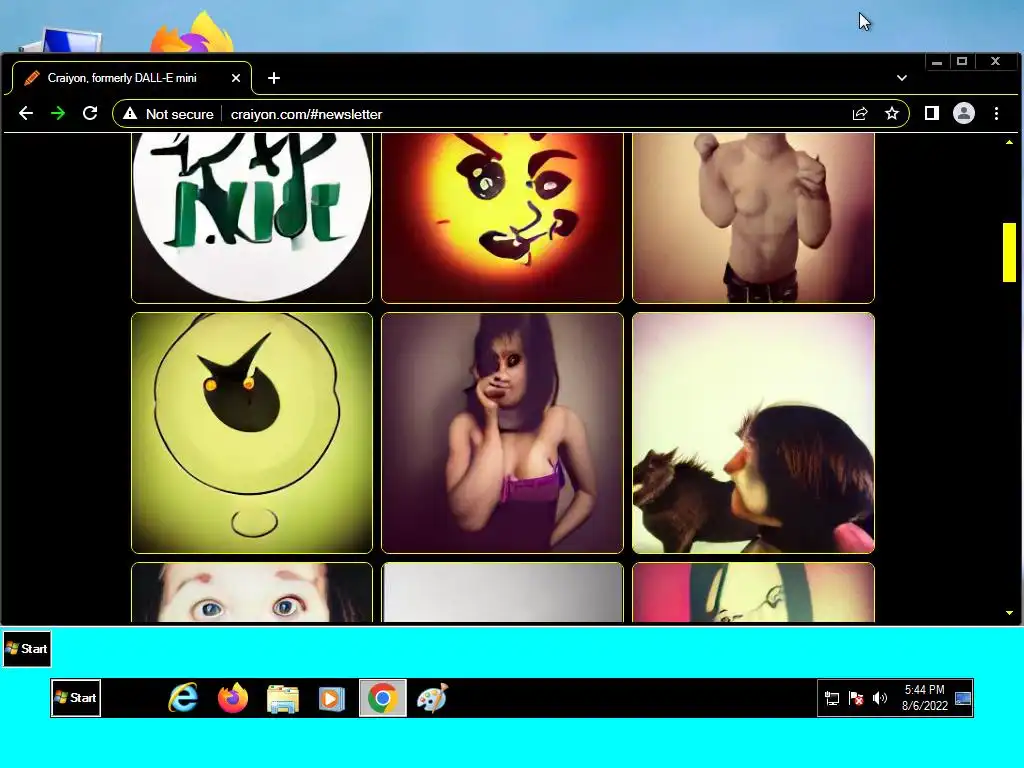
Task: Click the taskbar Start button
Action: (x=76, y=697)
